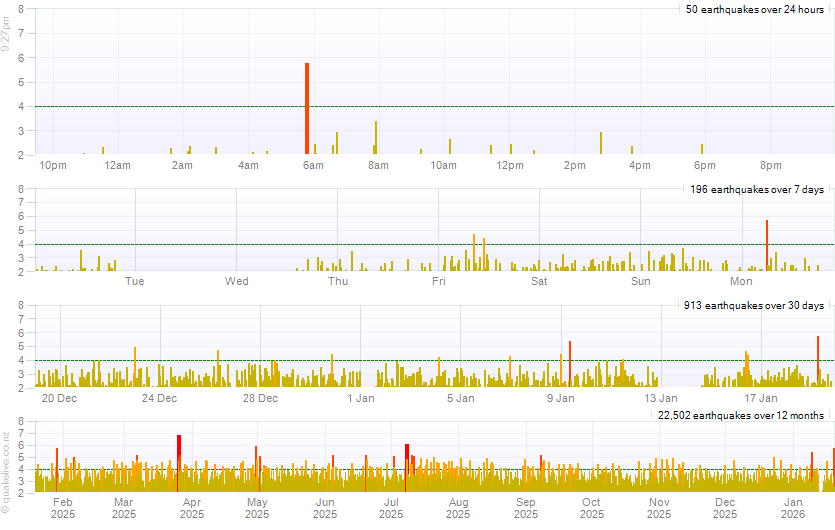Viewport: 835px width, 530px height.
Task: Select the 1 Jan date label
Action: (360, 398)
